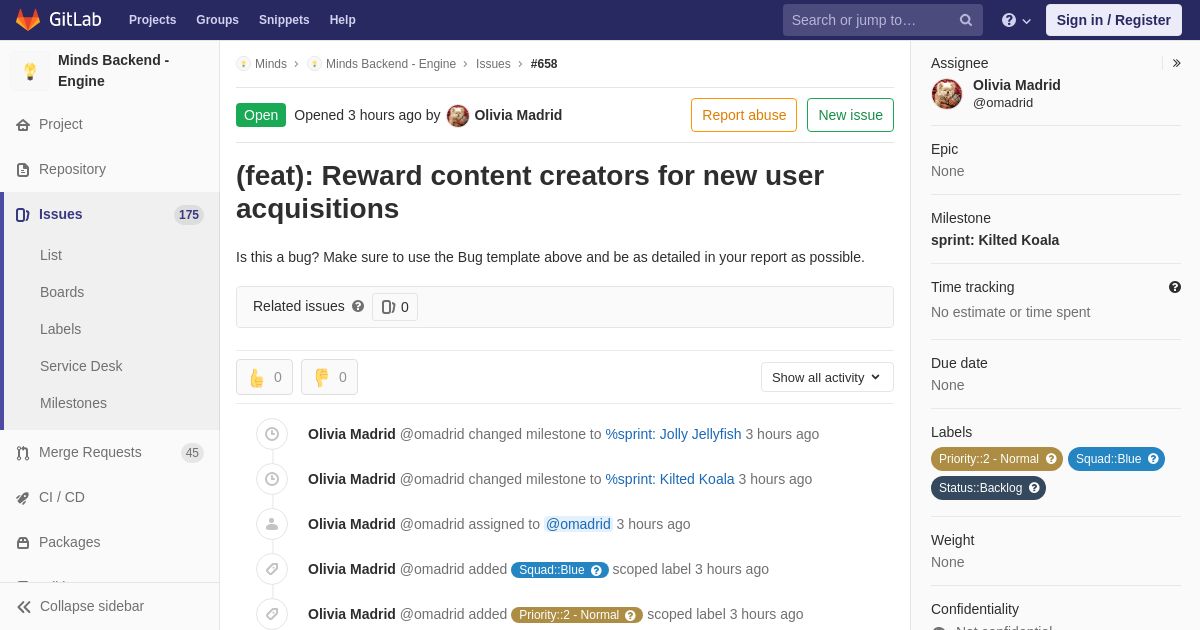The height and width of the screenshot is (630, 1200).
Task: Click the thumbs down reaction
Action: pos(329,377)
